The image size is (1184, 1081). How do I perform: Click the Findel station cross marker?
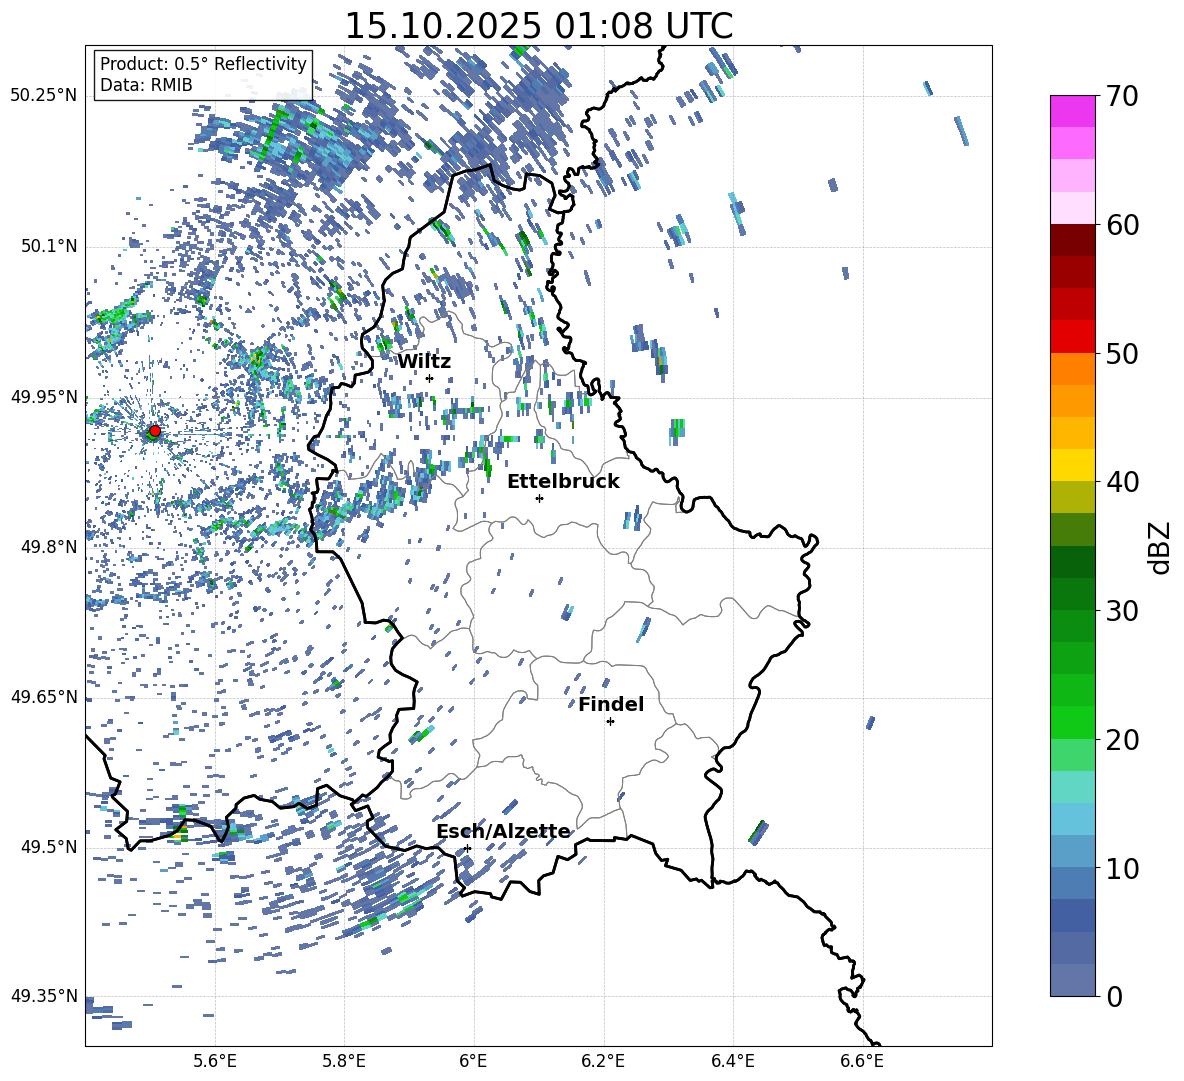pos(610,722)
